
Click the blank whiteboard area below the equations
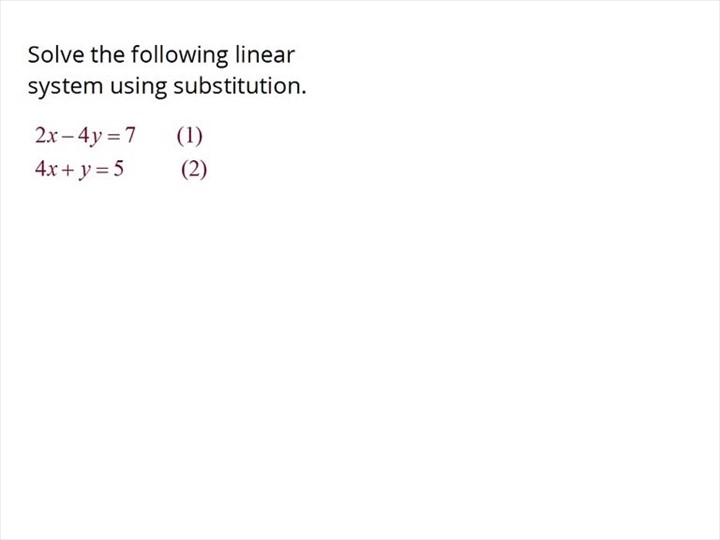[x=360, y=360]
